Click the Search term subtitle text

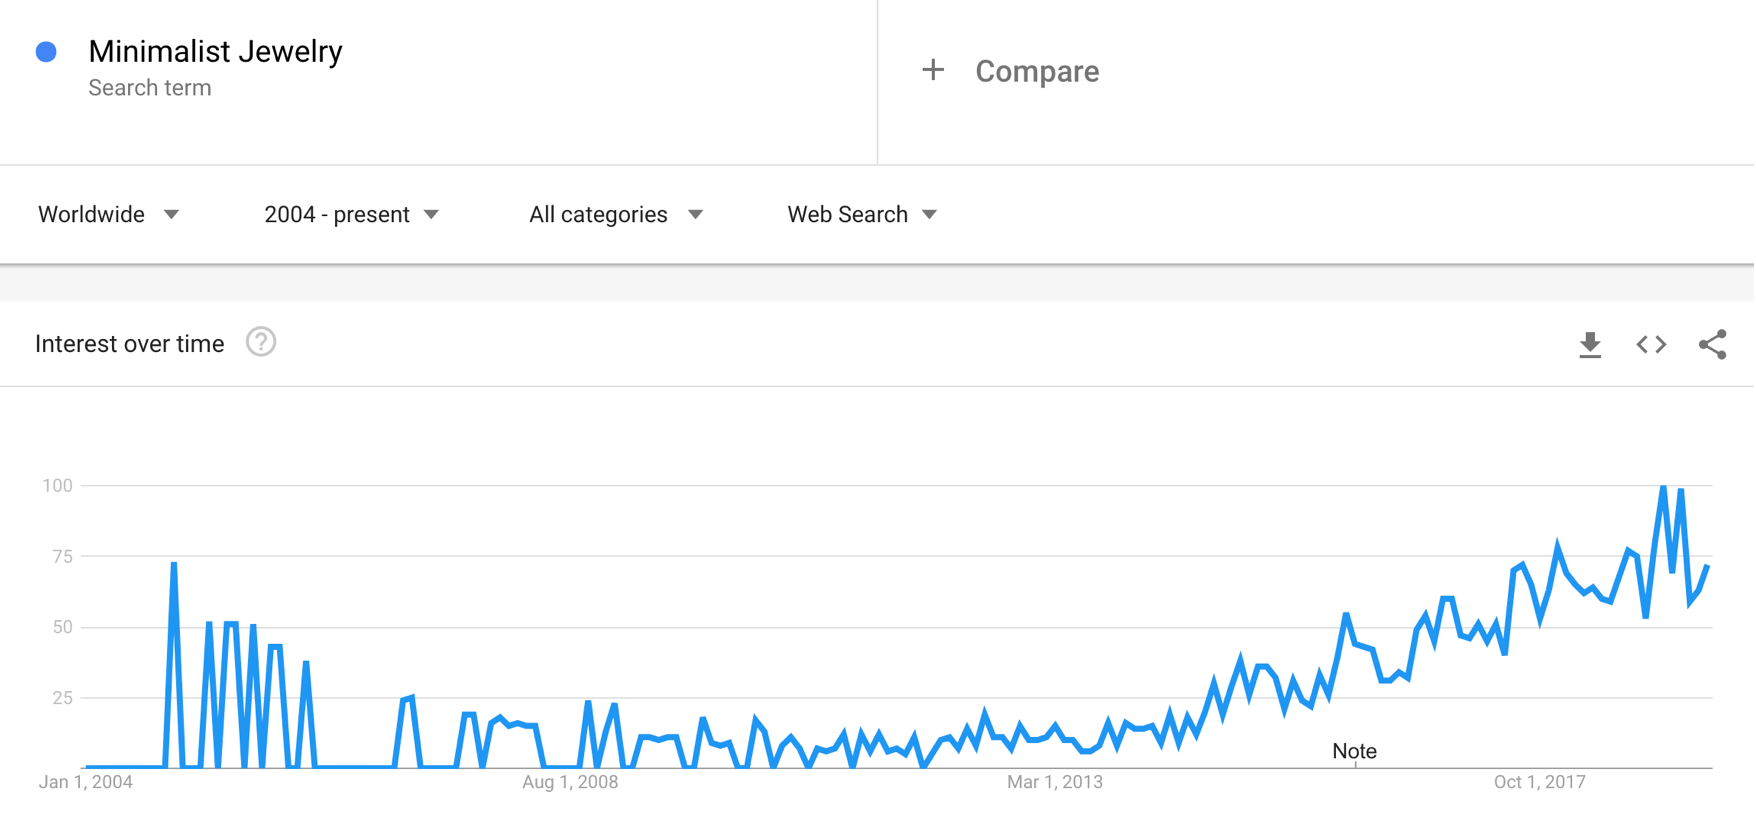tap(150, 88)
